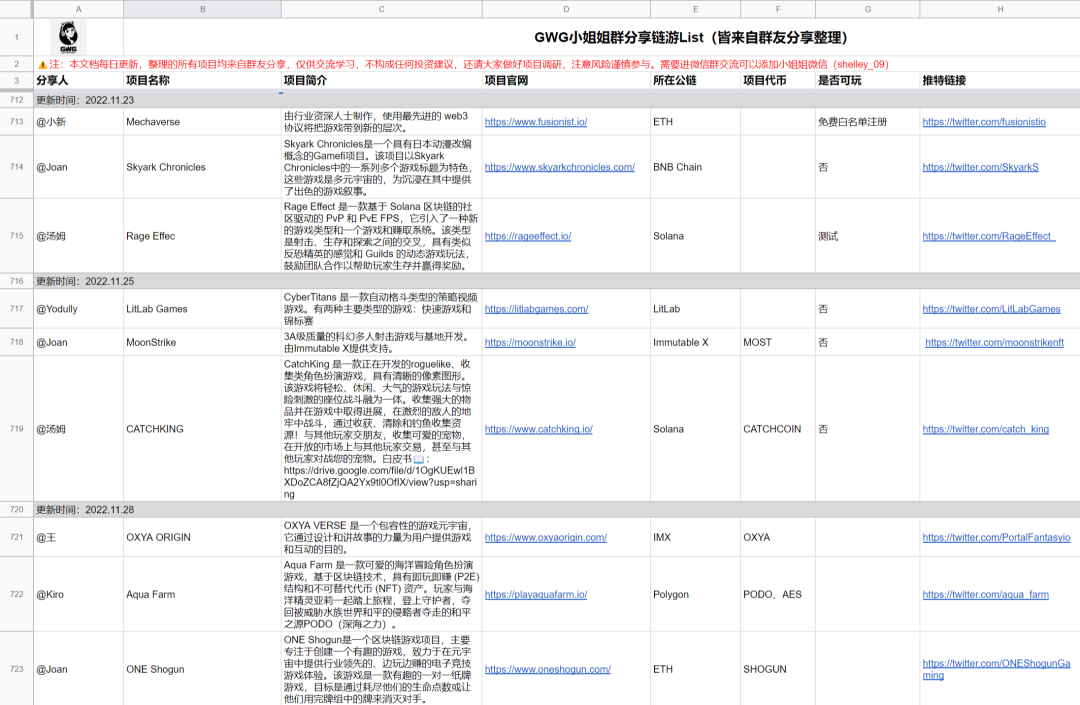Click the 所在公链 header cell

pos(696,81)
